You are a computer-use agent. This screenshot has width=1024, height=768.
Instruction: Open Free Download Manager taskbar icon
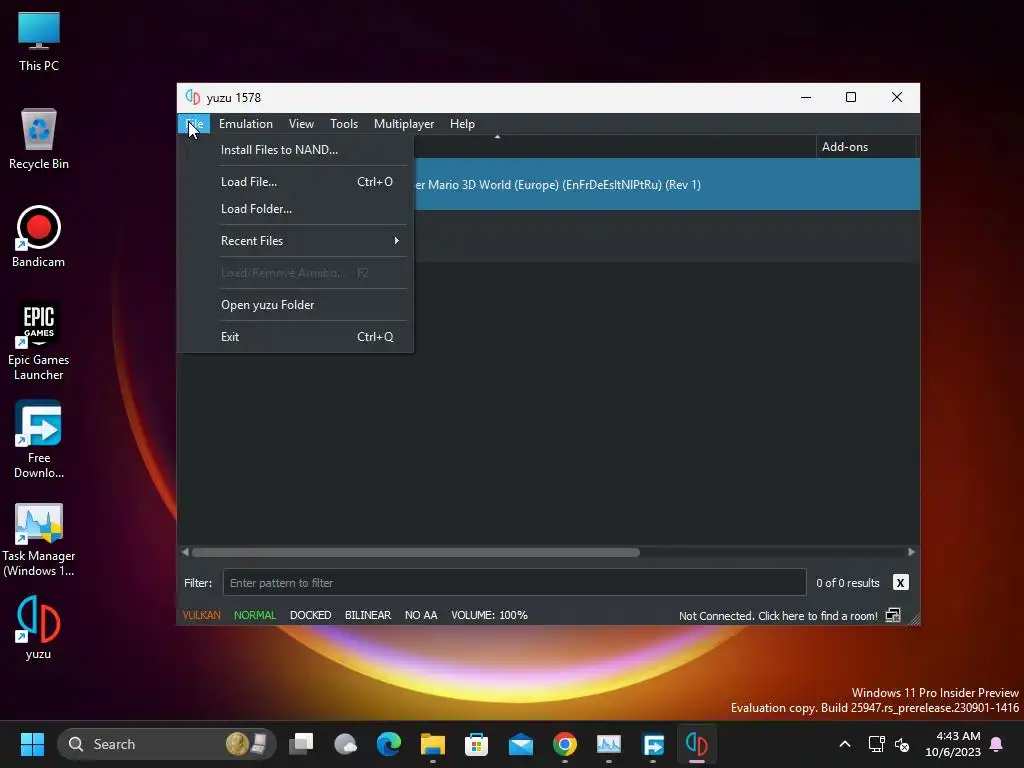pos(653,744)
